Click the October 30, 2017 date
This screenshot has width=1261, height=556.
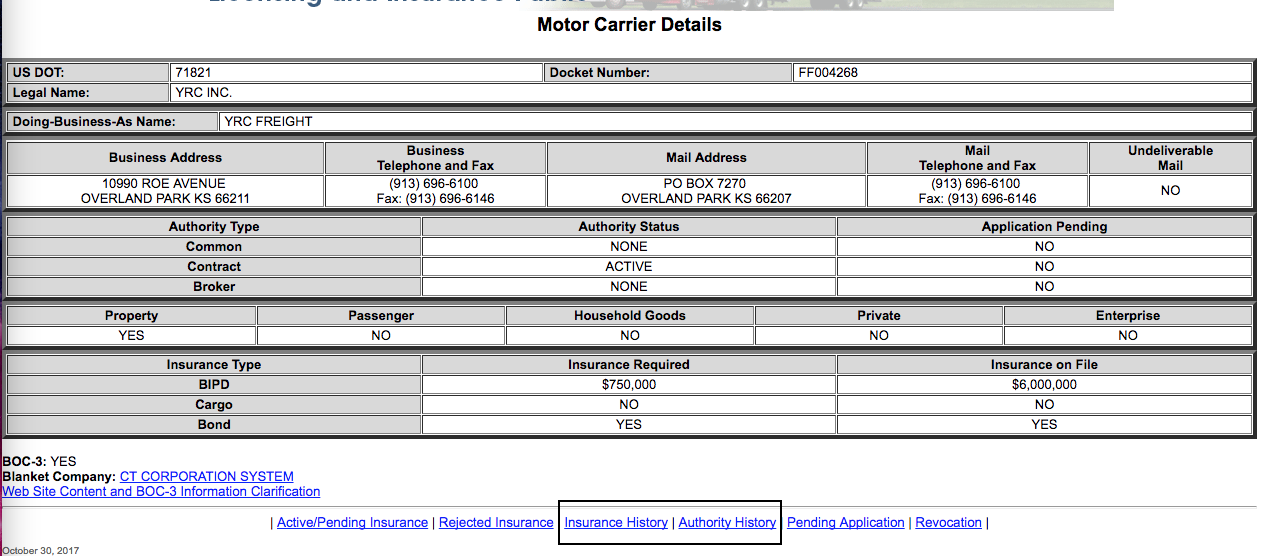point(40,550)
